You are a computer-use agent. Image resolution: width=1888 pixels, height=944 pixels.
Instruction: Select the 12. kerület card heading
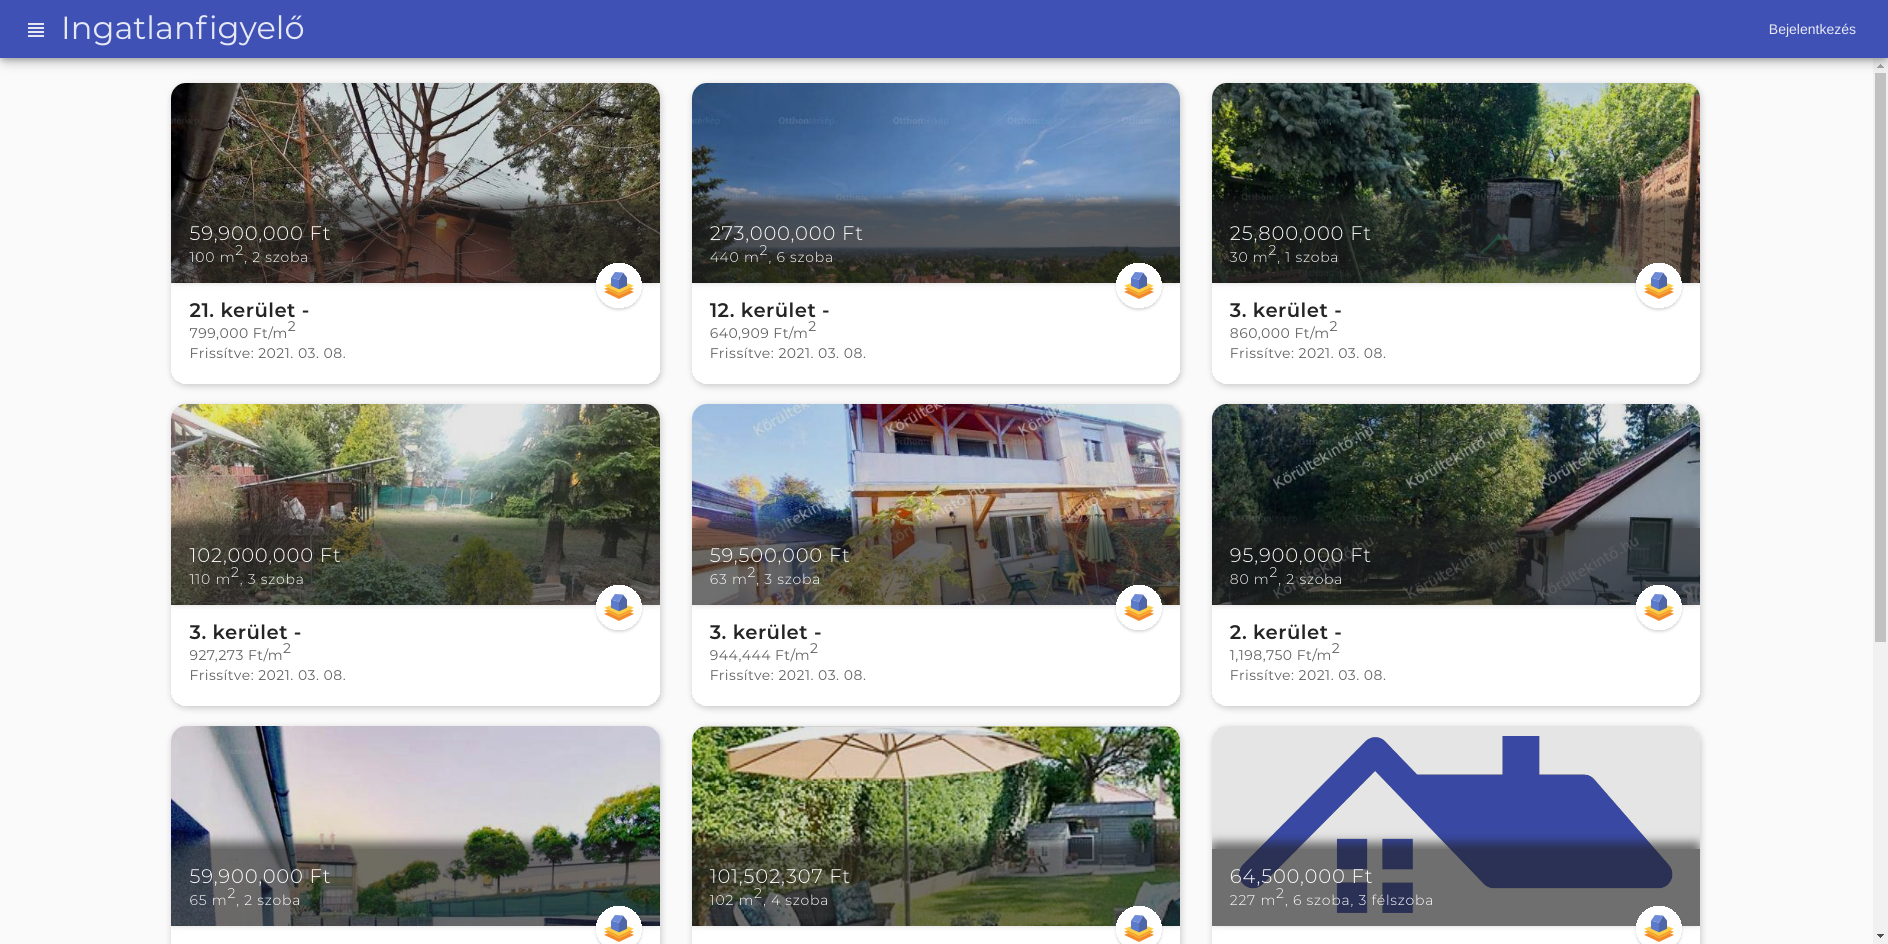point(769,310)
